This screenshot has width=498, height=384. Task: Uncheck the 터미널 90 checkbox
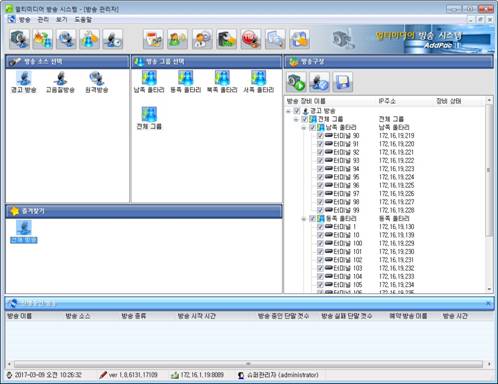coord(320,136)
